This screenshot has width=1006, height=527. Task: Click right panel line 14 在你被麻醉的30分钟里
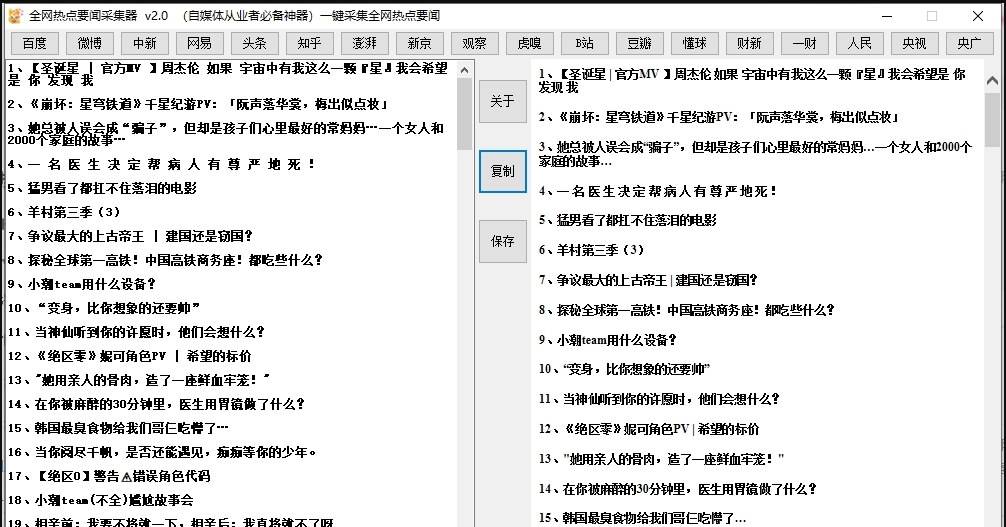(x=678, y=489)
